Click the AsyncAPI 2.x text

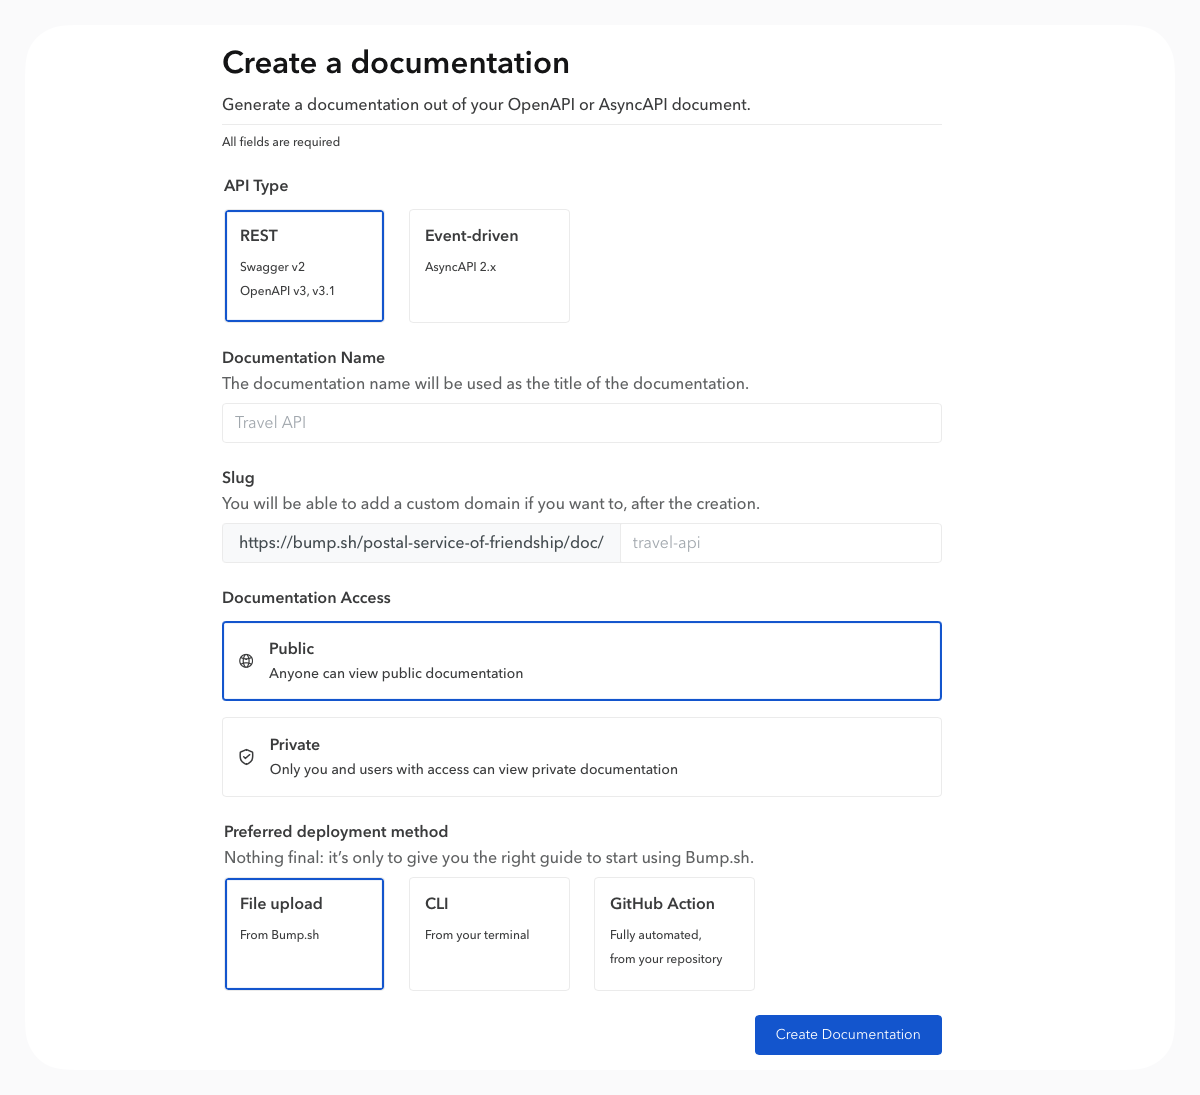click(x=460, y=267)
